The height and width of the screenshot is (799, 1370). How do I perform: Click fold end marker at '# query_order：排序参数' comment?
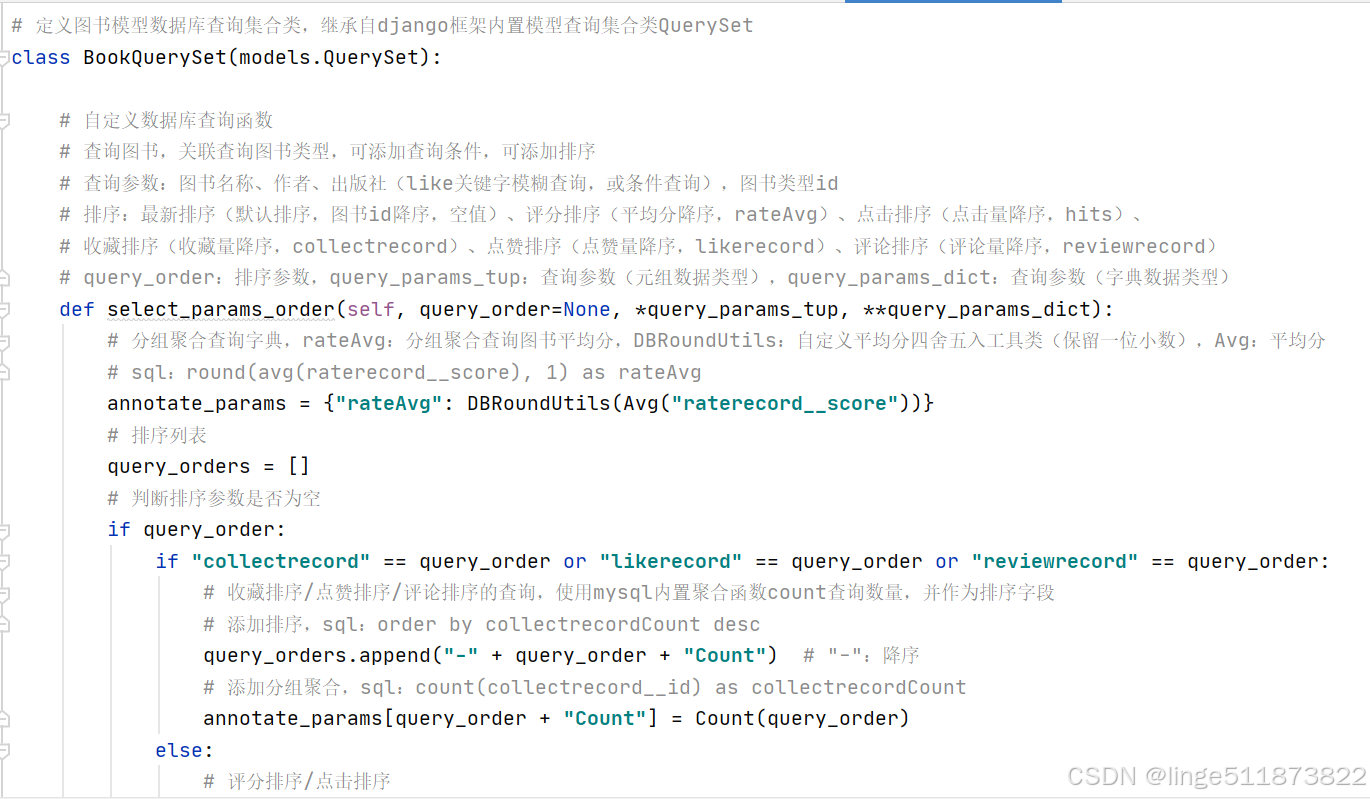tap(4, 277)
